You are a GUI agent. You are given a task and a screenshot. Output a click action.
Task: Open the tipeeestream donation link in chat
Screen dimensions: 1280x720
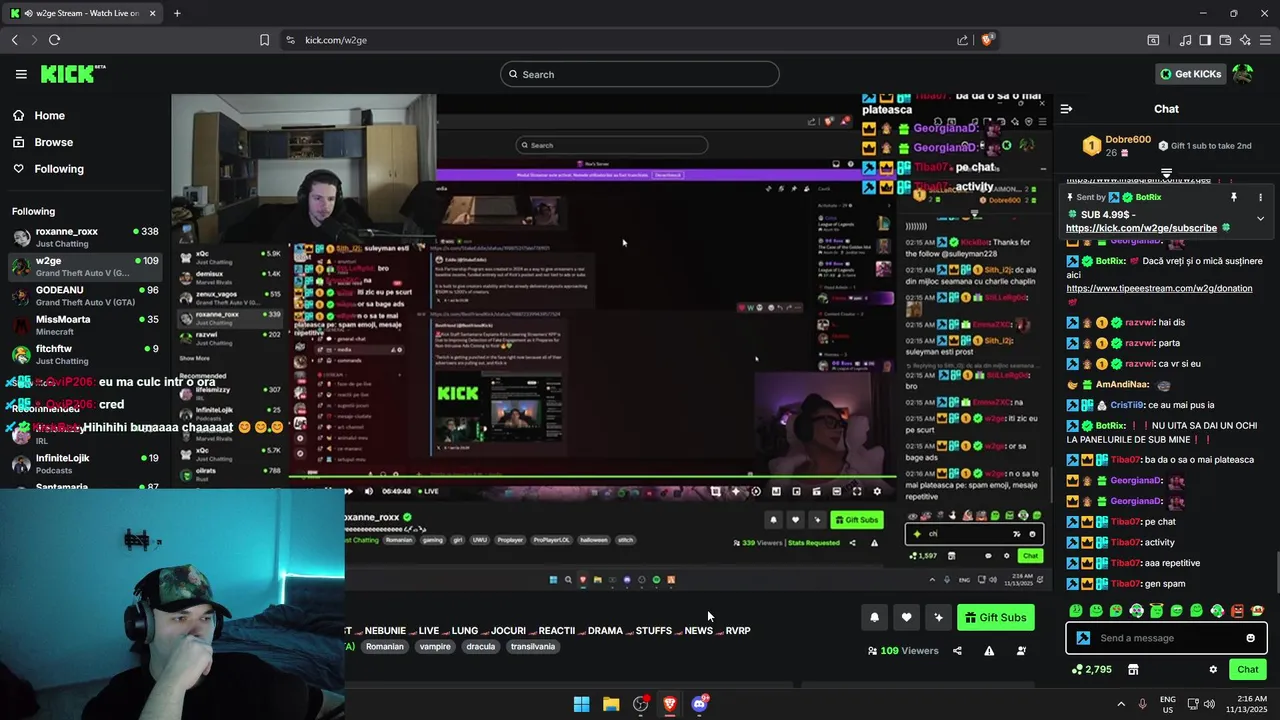pos(1159,288)
